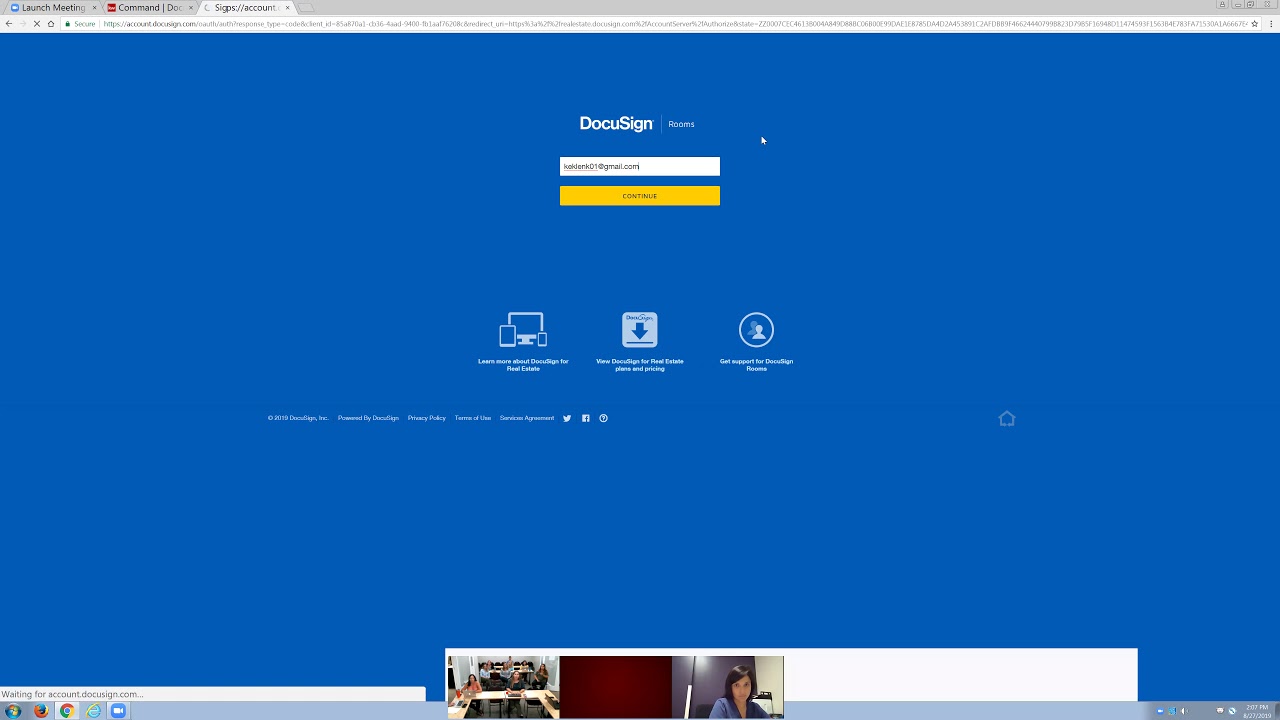
Task: Click the devices icon for DocuSign Real Estate
Action: click(523, 330)
